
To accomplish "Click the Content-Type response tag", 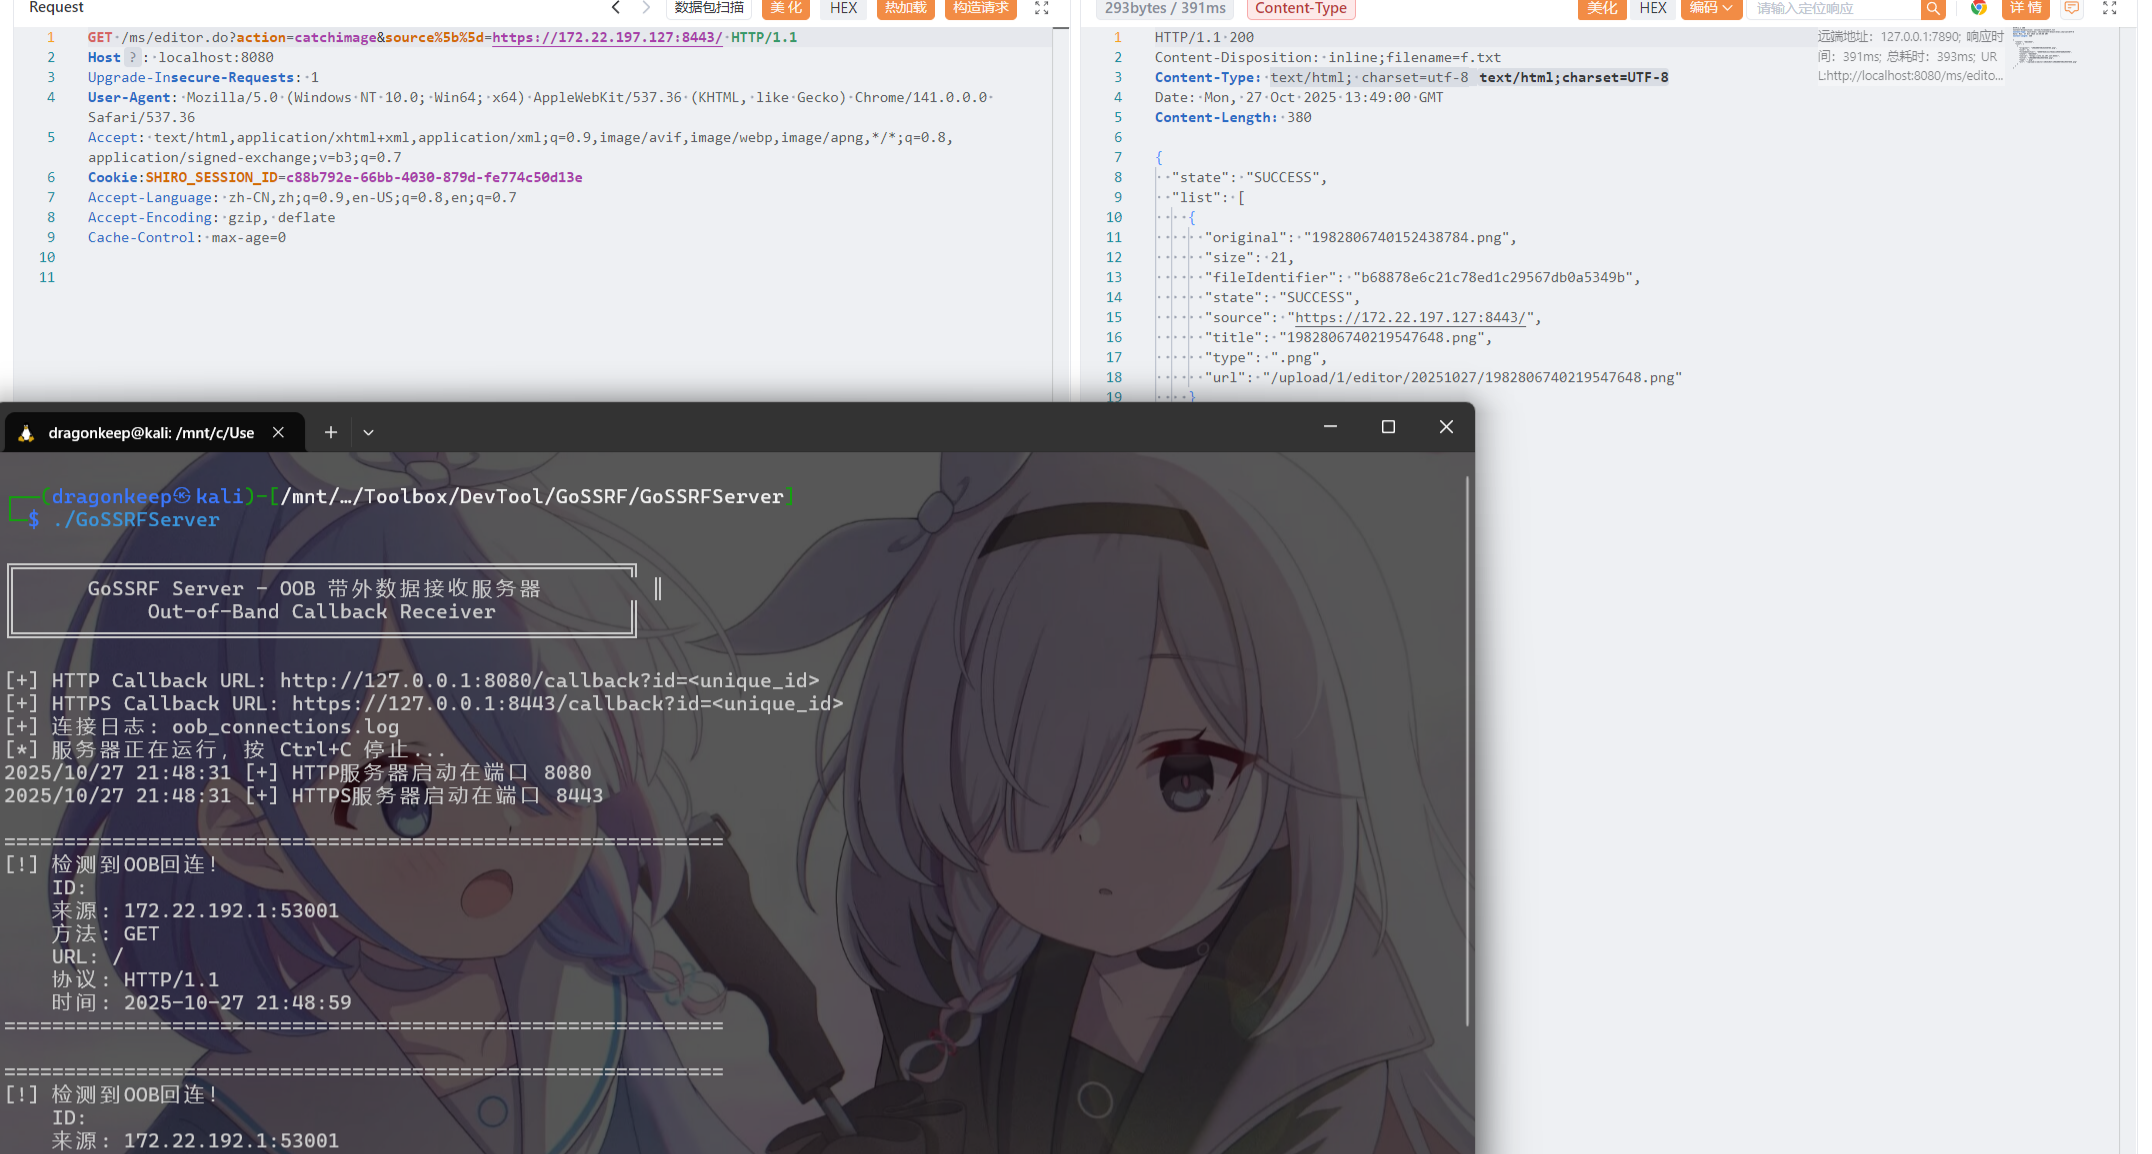I will [1300, 8].
